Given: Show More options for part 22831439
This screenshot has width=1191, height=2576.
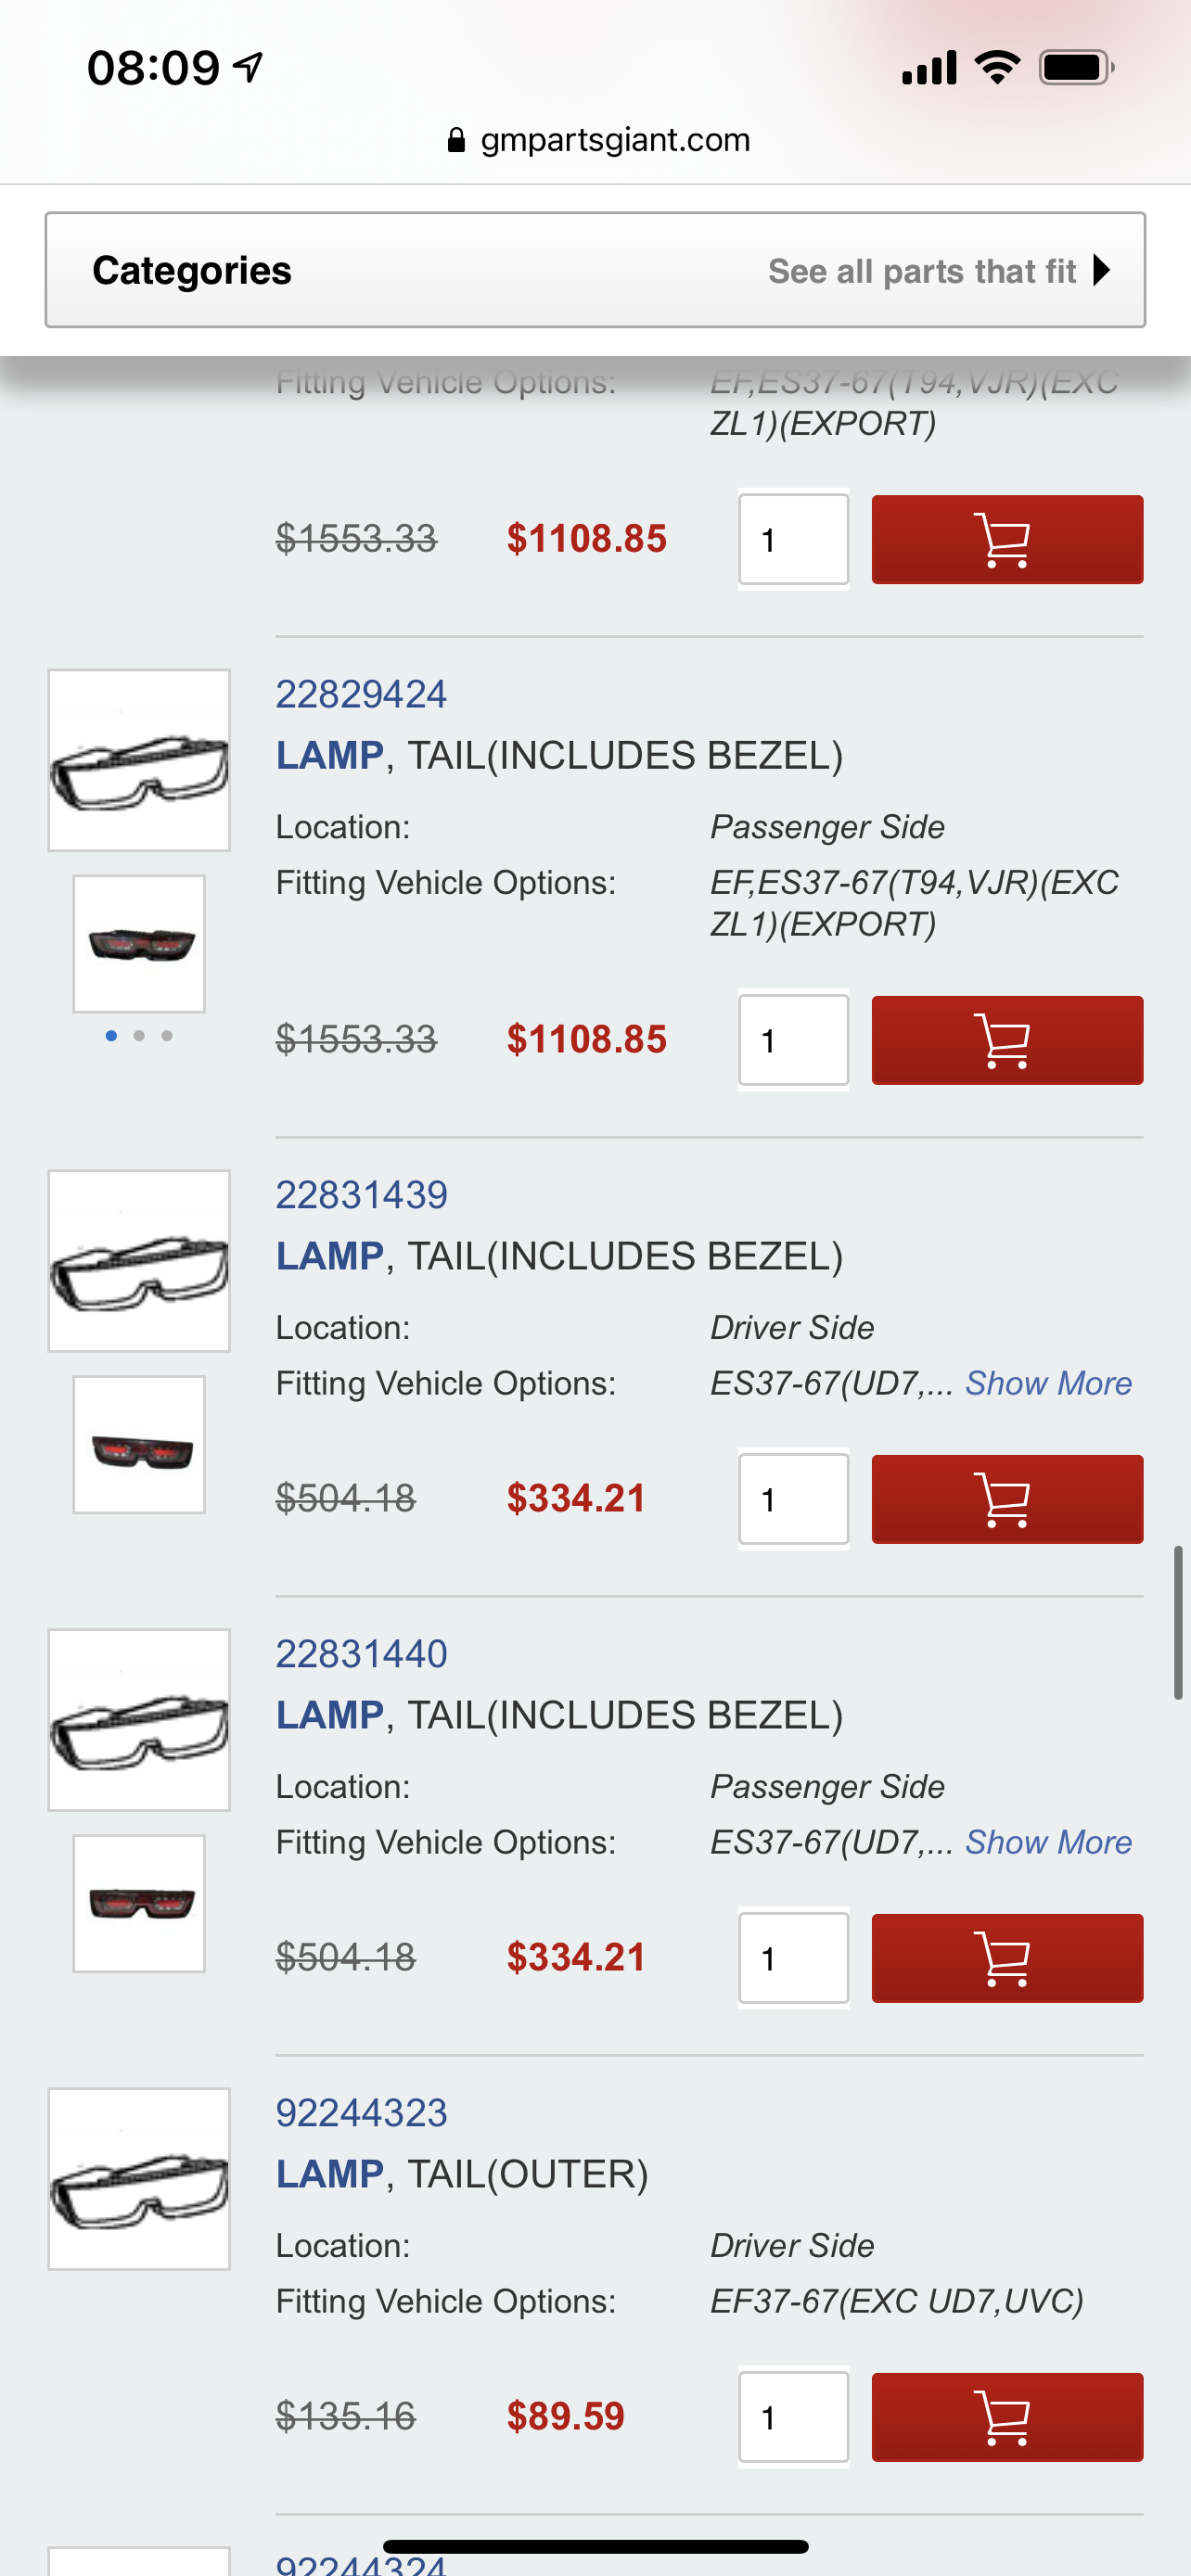Looking at the screenshot, I should click(1047, 1383).
